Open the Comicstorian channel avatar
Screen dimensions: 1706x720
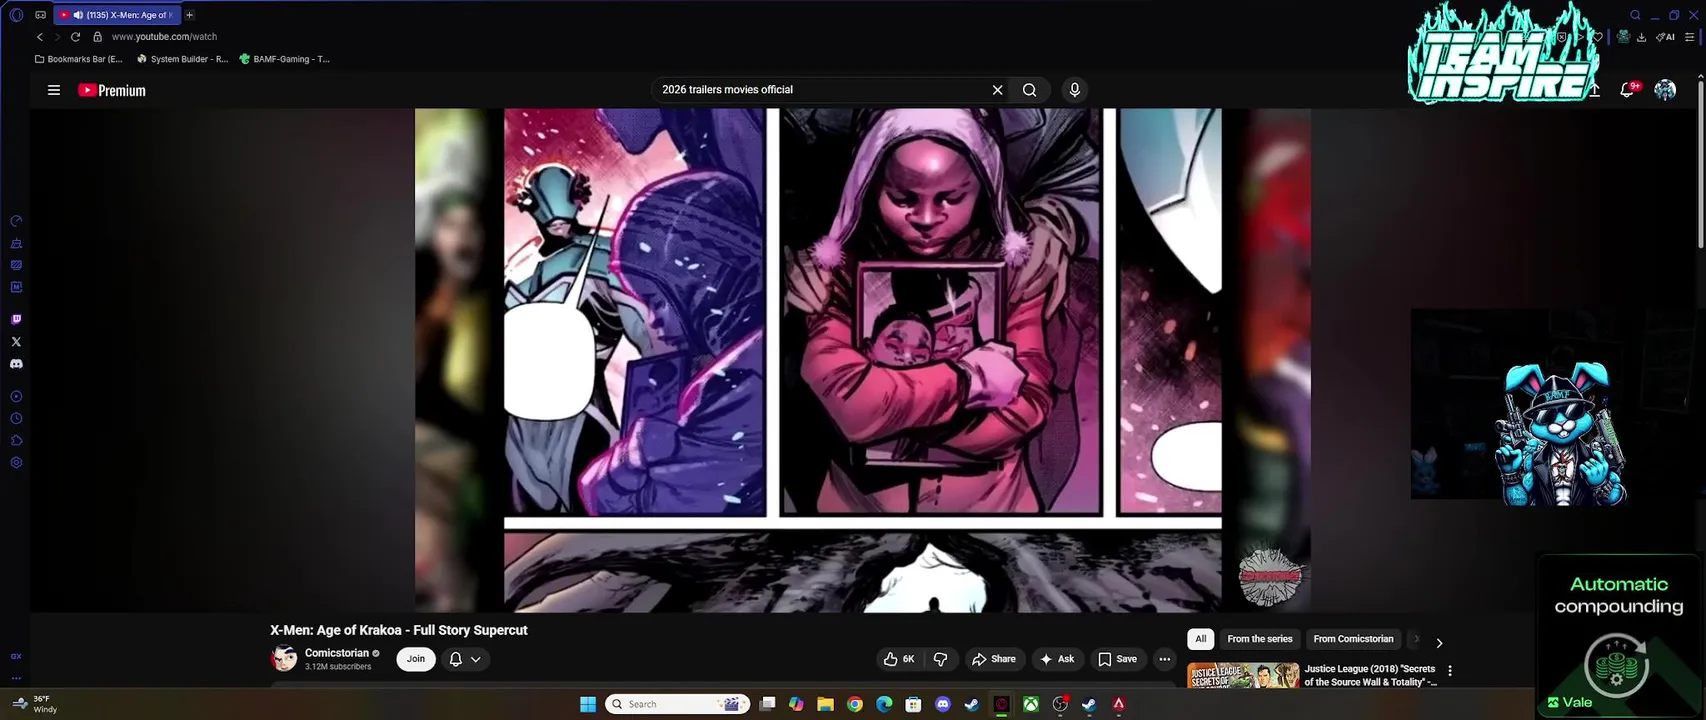[x=284, y=659]
